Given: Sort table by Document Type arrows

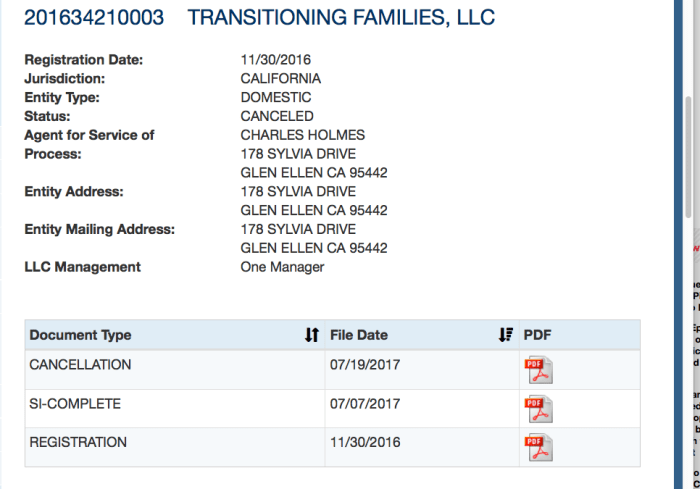Looking at the screenshot, I should [x=311, y=335].
